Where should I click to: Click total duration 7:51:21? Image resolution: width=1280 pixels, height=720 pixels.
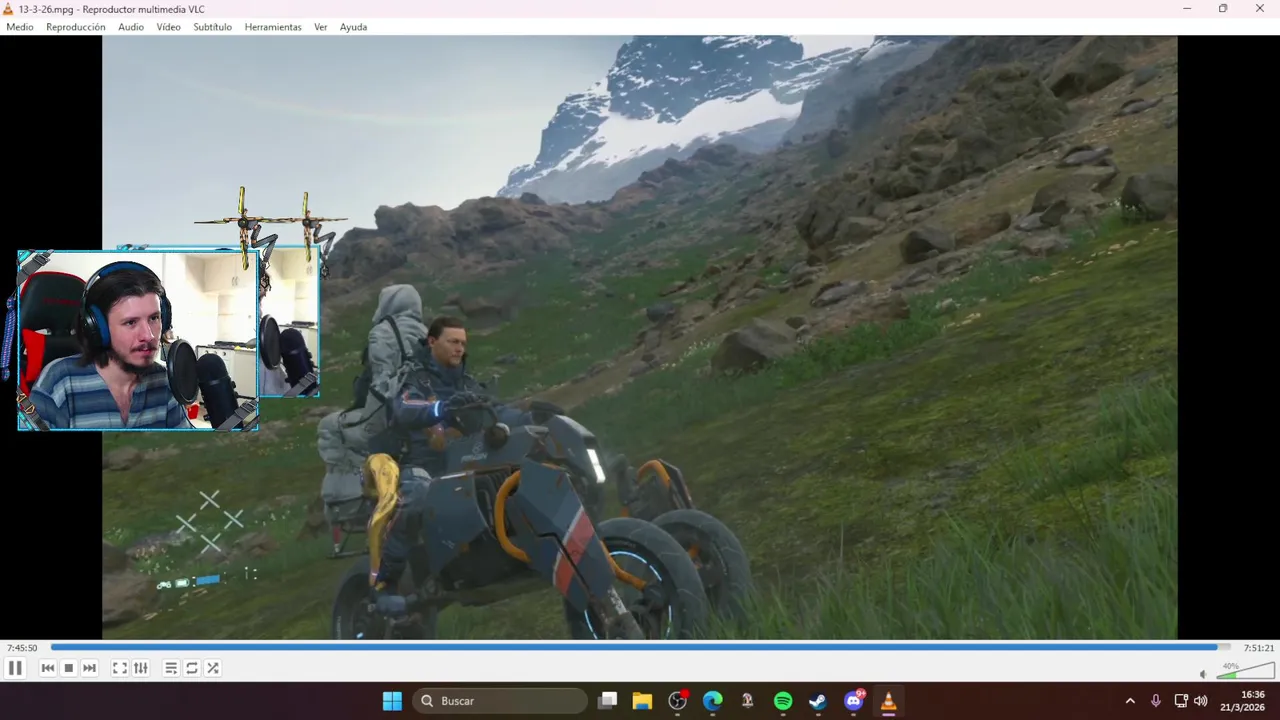click(1259, 648)
